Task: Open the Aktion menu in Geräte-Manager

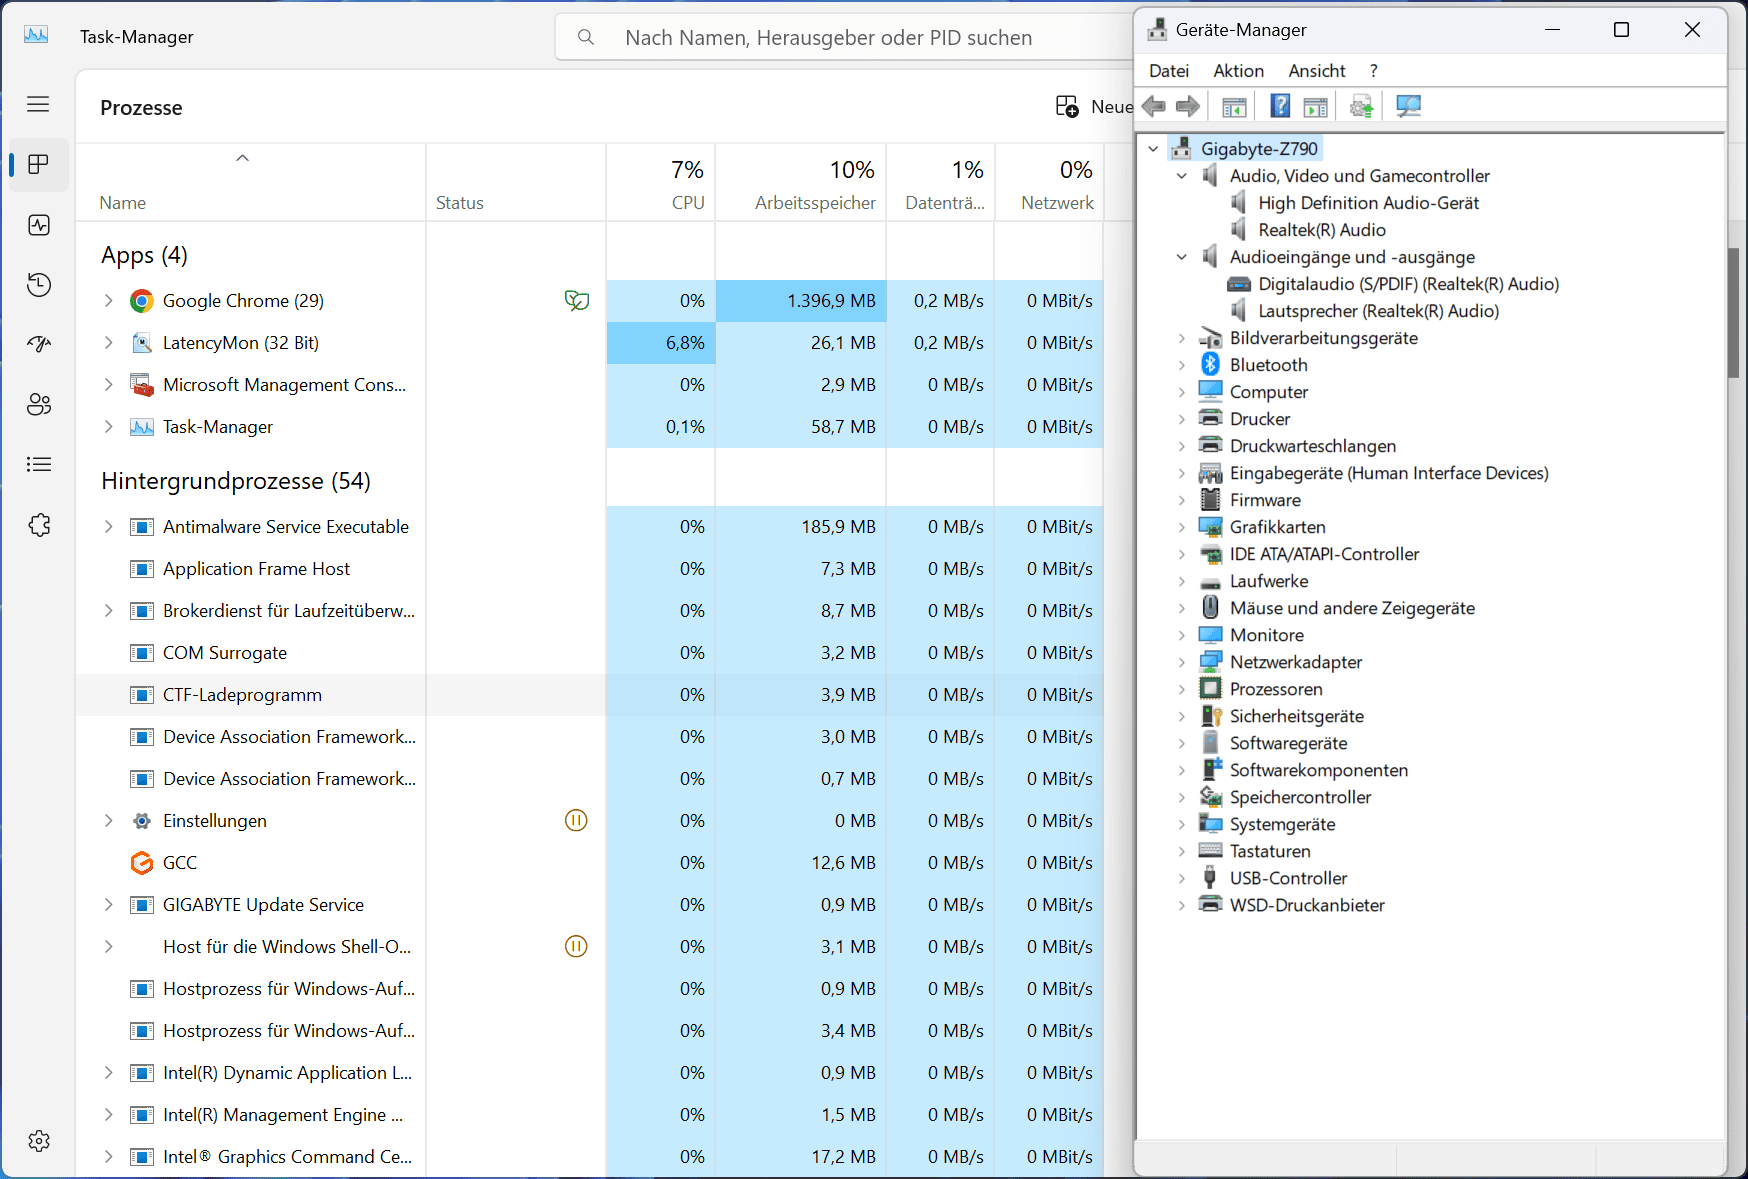Action: click(x=1238, y=70)
